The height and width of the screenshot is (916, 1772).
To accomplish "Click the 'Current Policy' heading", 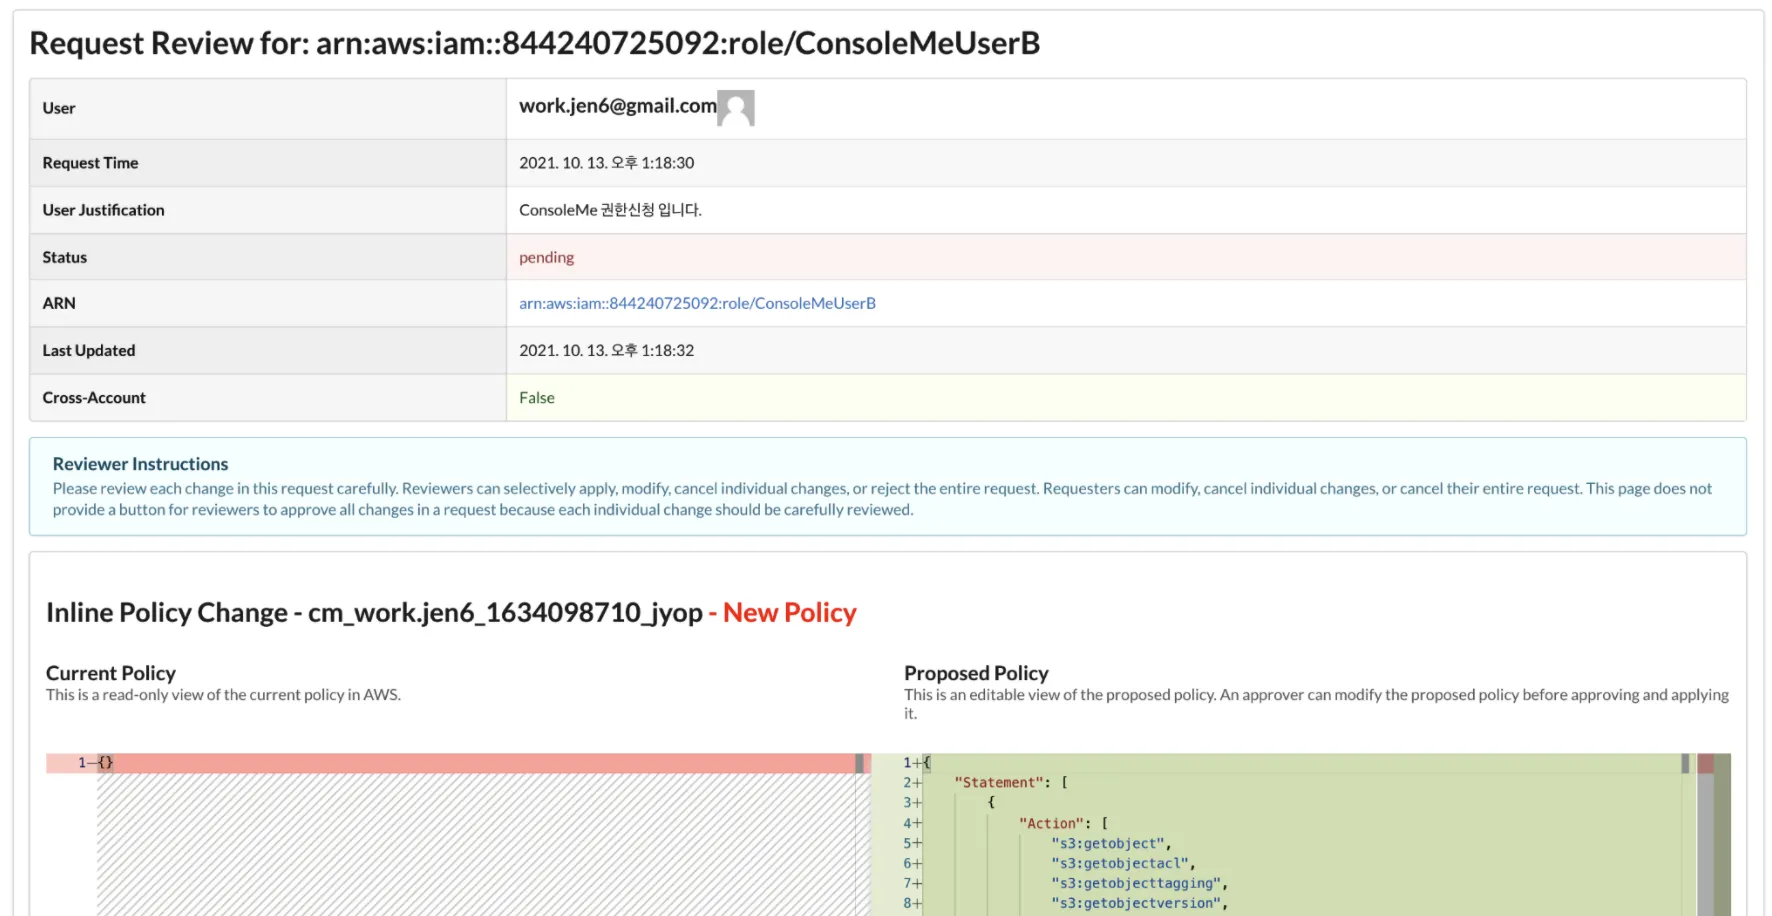I will click(111, 673).
